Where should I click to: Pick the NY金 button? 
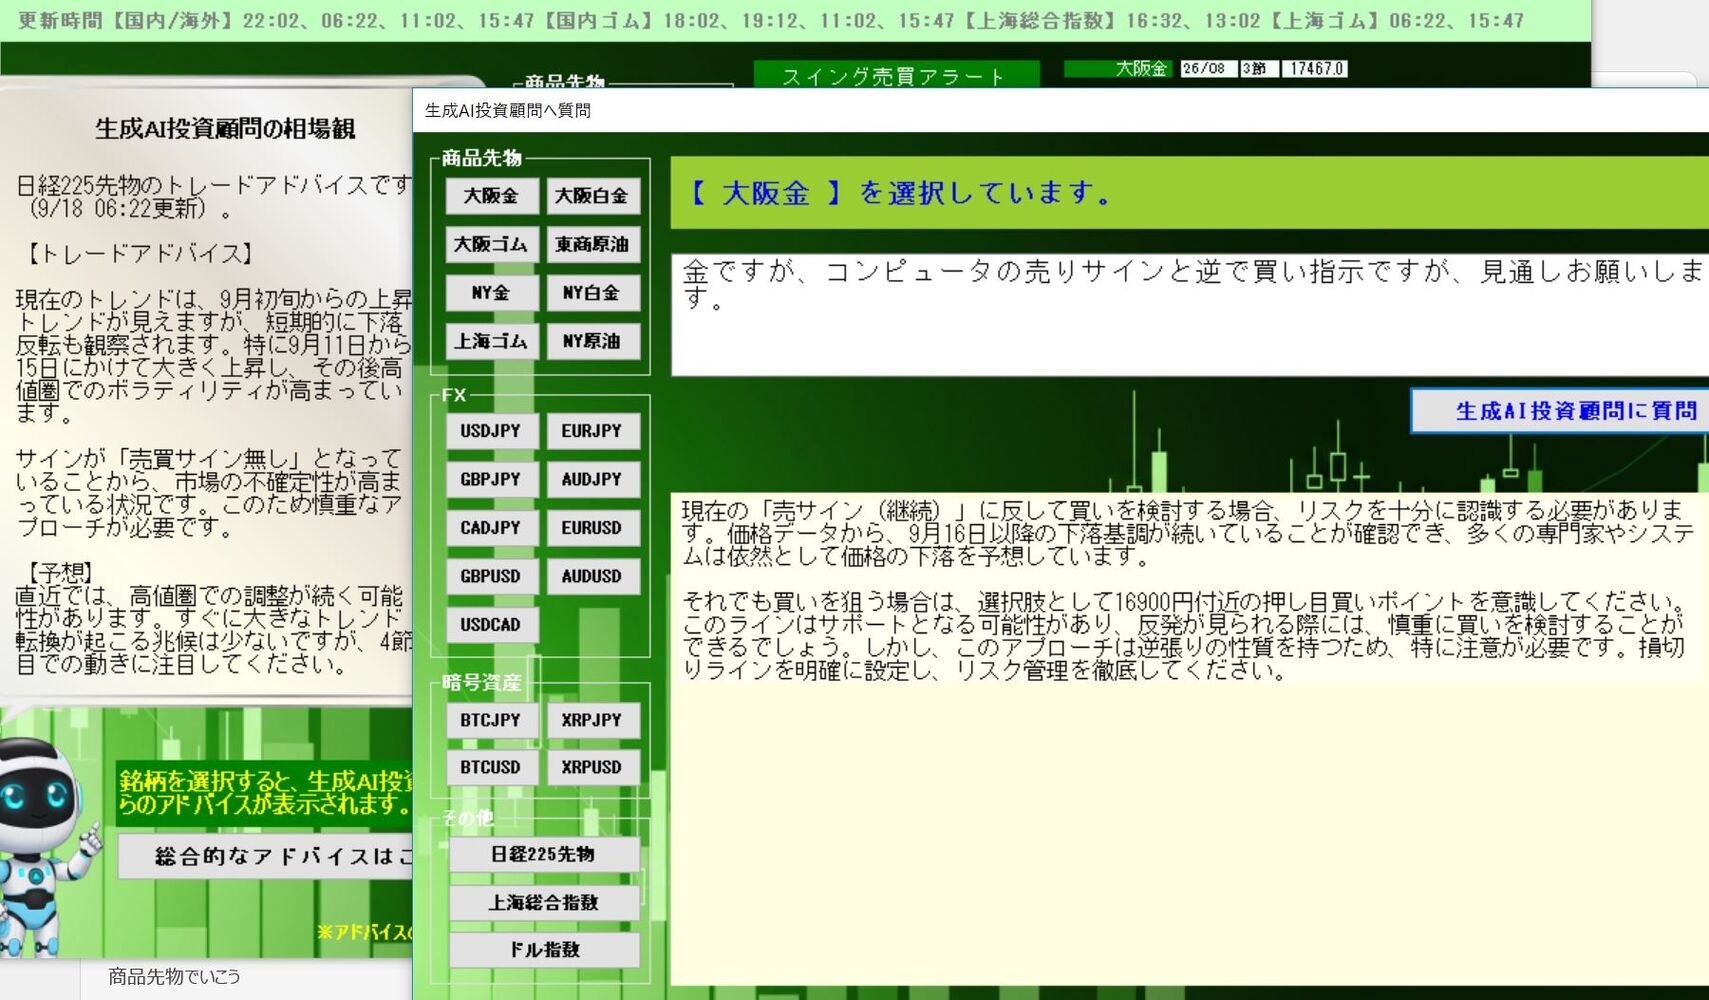pos(491,293)
